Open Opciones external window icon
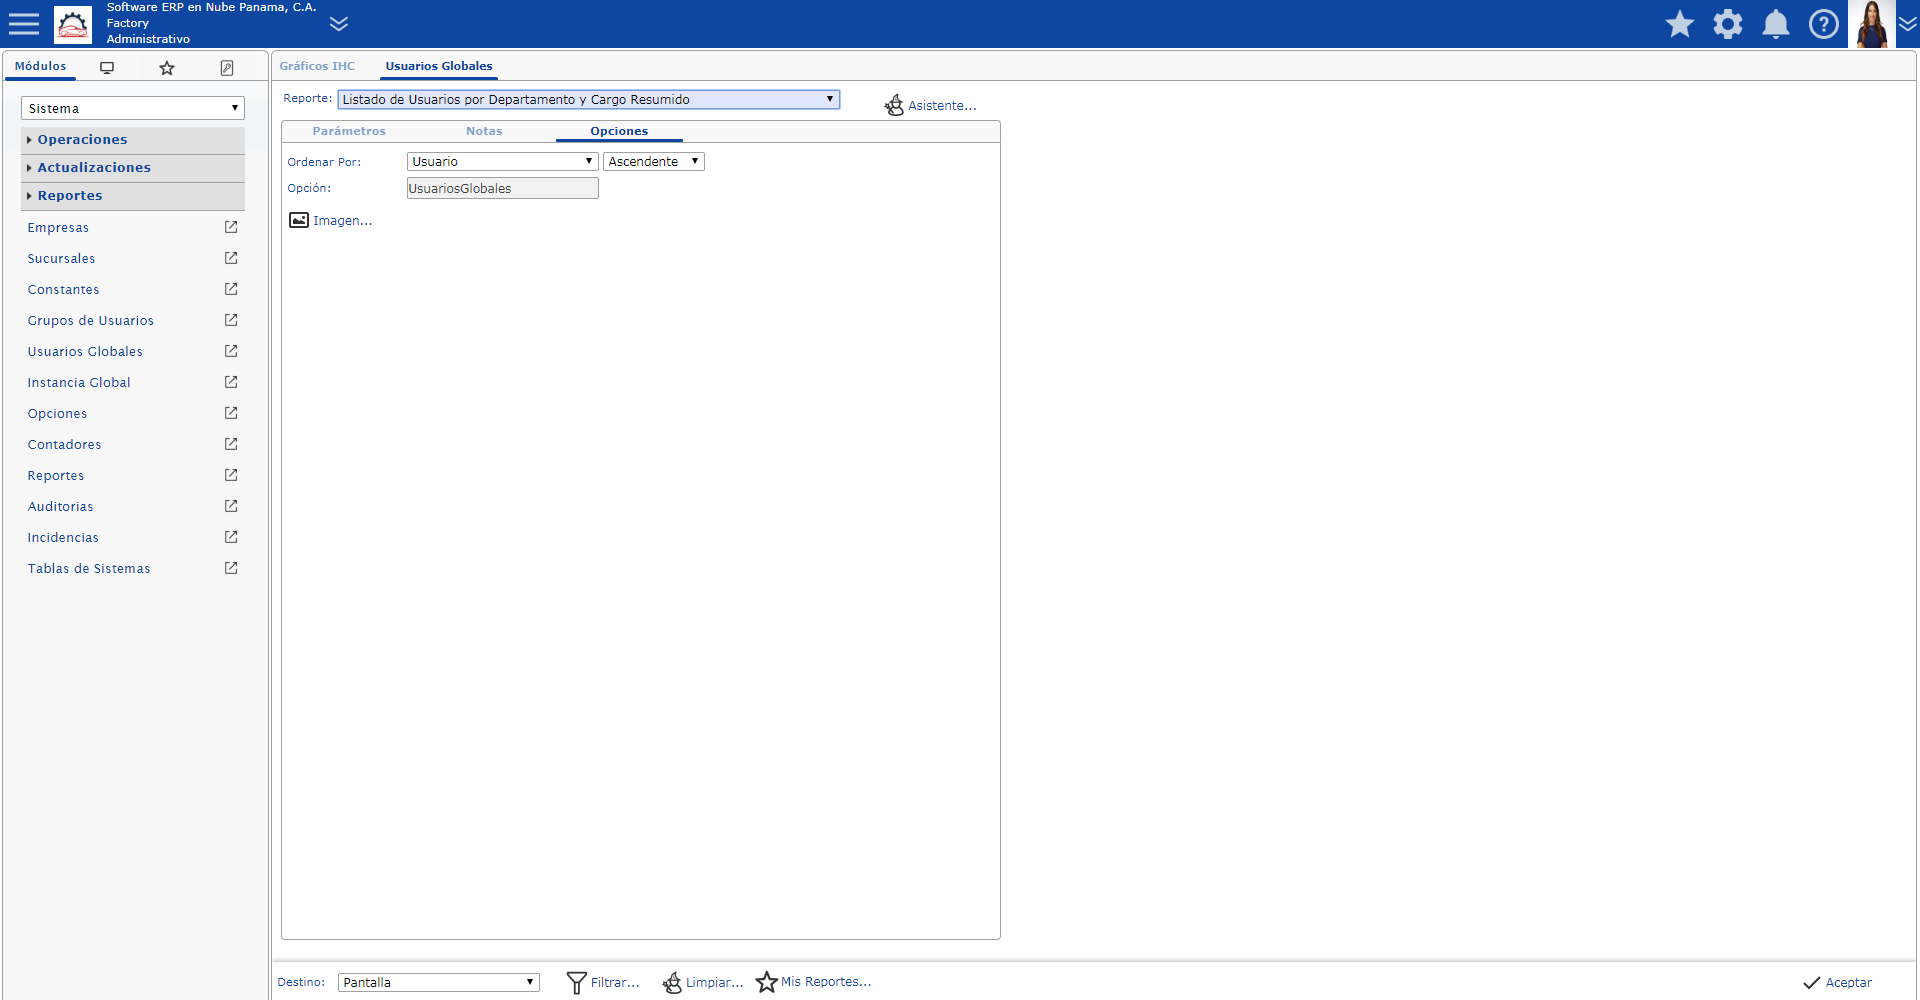The height and width of the screenshot is (1000, 1920). click(x=231, y=413)
